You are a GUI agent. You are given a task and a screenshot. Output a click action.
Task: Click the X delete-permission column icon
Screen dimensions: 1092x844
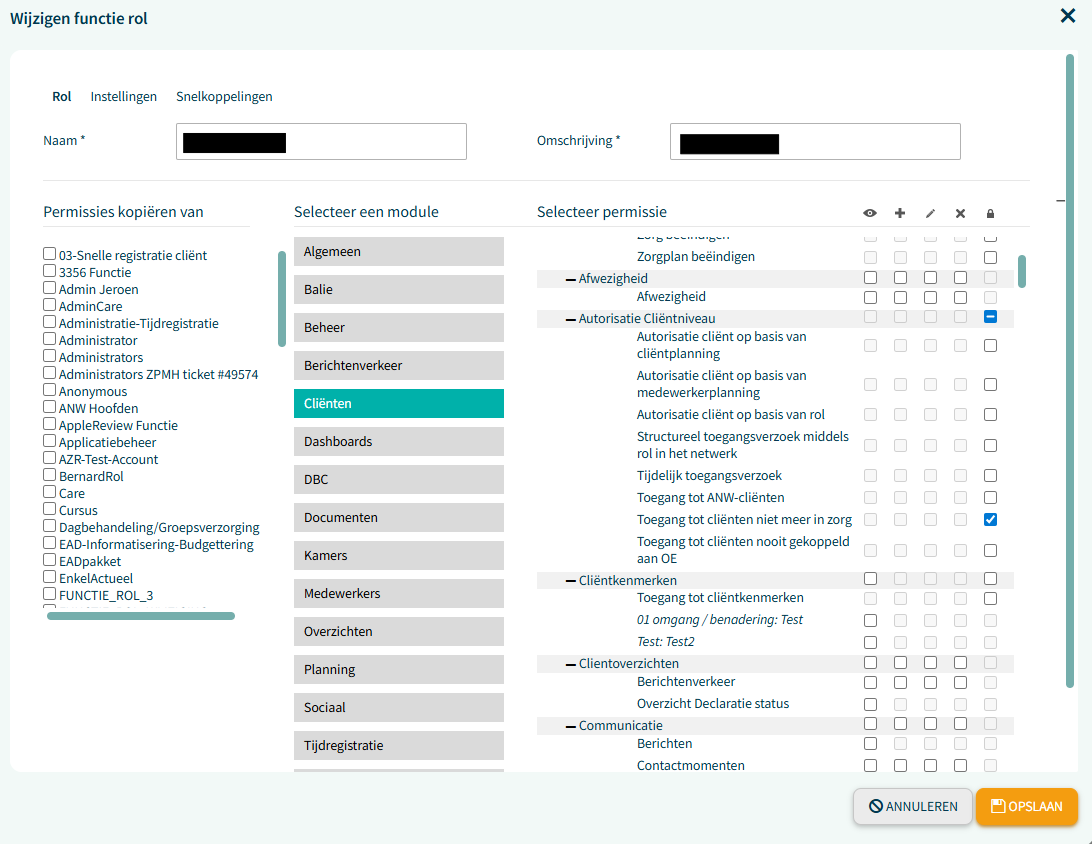[960, 213]
